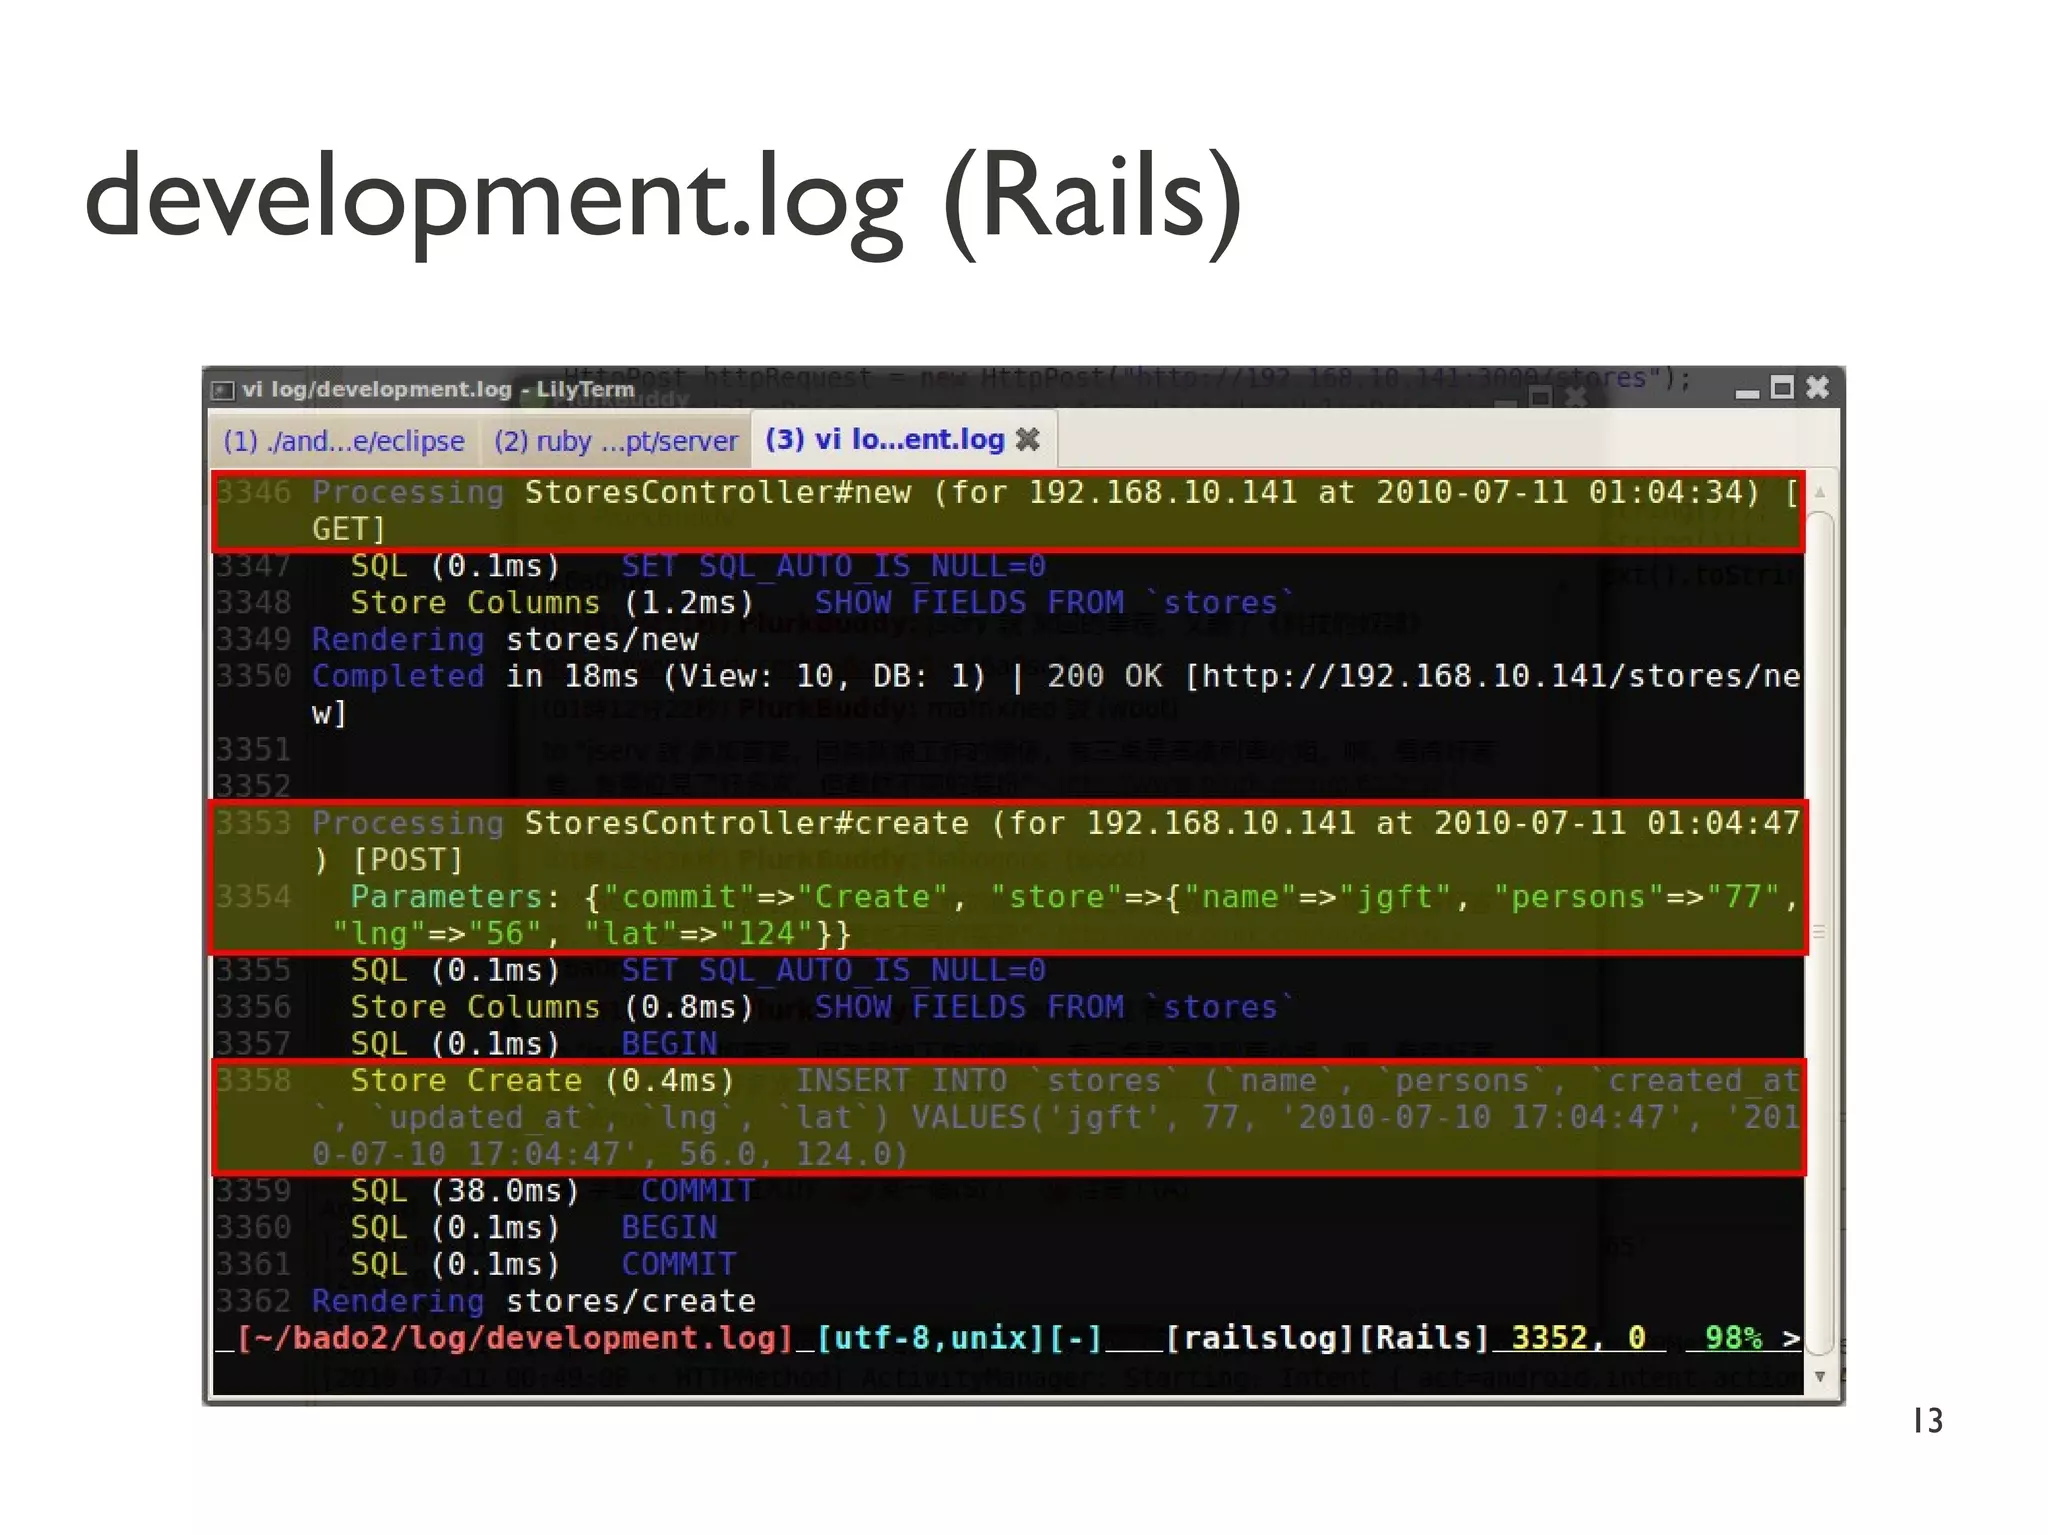The height and width of the screenshot is (1535, 2048).
Task: Click '200 OK' on line 3350
Action: [x=1105, y=677]
